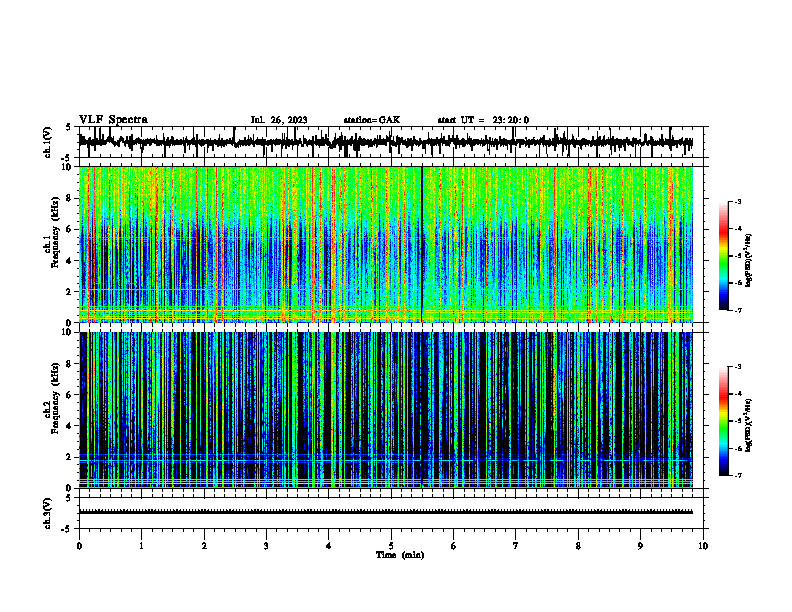Click the "5" tick label on ch.1(V) axis

[x=70, y=128]
